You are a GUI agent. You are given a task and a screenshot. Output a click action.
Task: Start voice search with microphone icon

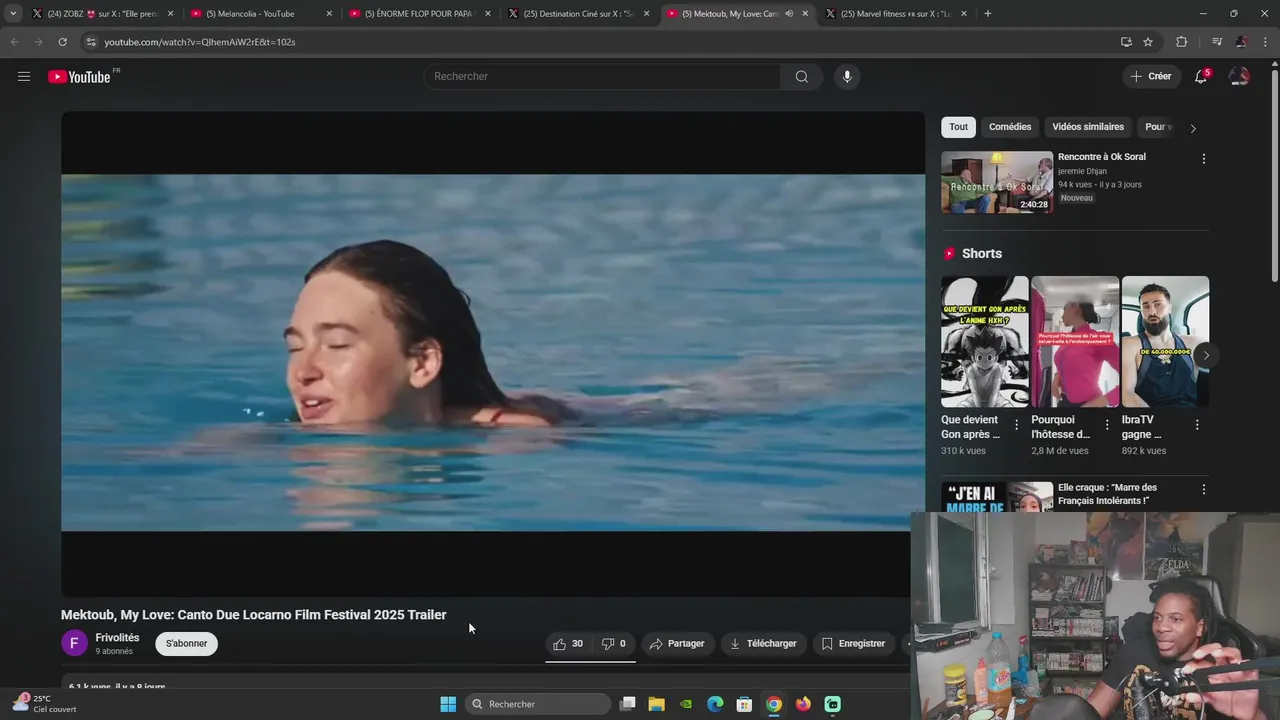point(847,76)
